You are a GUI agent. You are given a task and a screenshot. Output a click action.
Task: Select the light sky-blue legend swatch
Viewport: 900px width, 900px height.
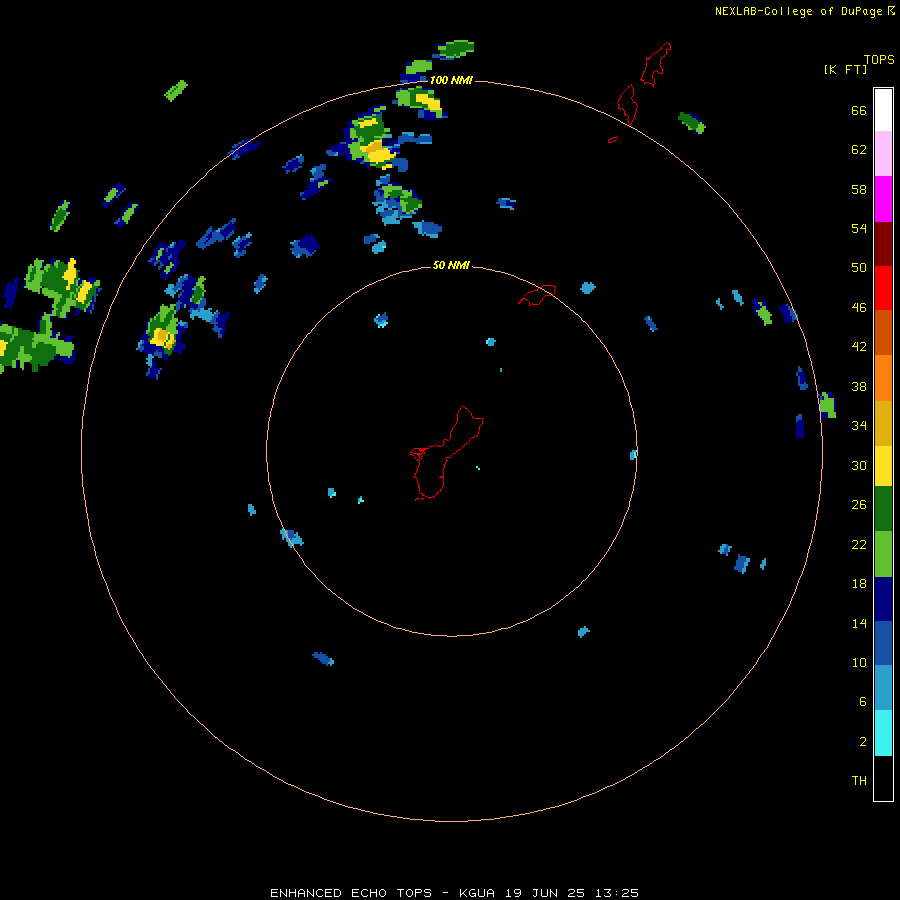pyautogui.click(x=883, y=688)
